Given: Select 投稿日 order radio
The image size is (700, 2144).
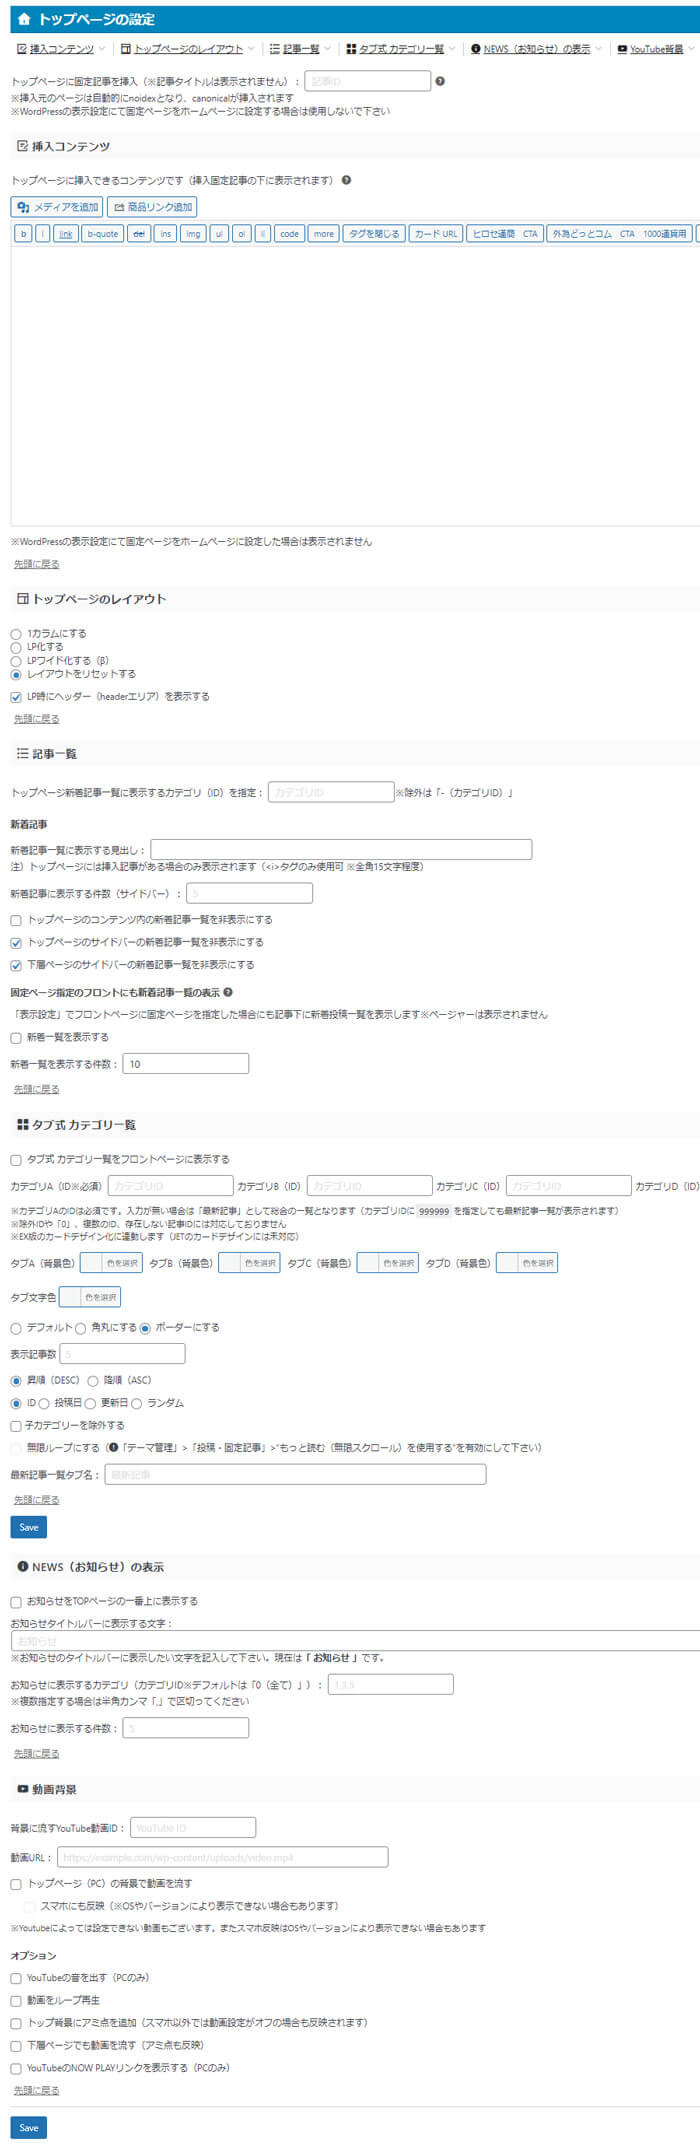Looking at the screenshot, I should (x=44, y=1404).
